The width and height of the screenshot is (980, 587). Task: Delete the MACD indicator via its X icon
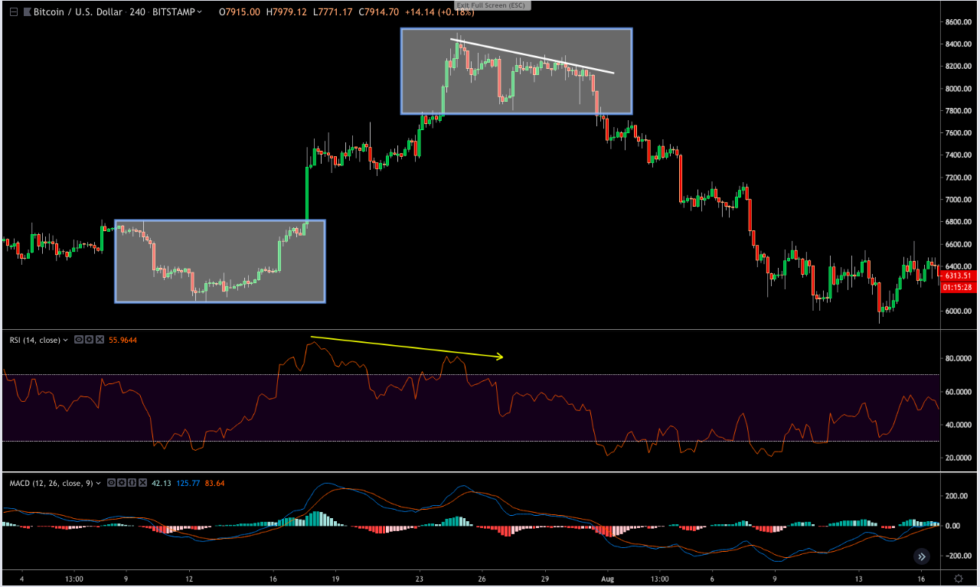click(x=142, y=481)
